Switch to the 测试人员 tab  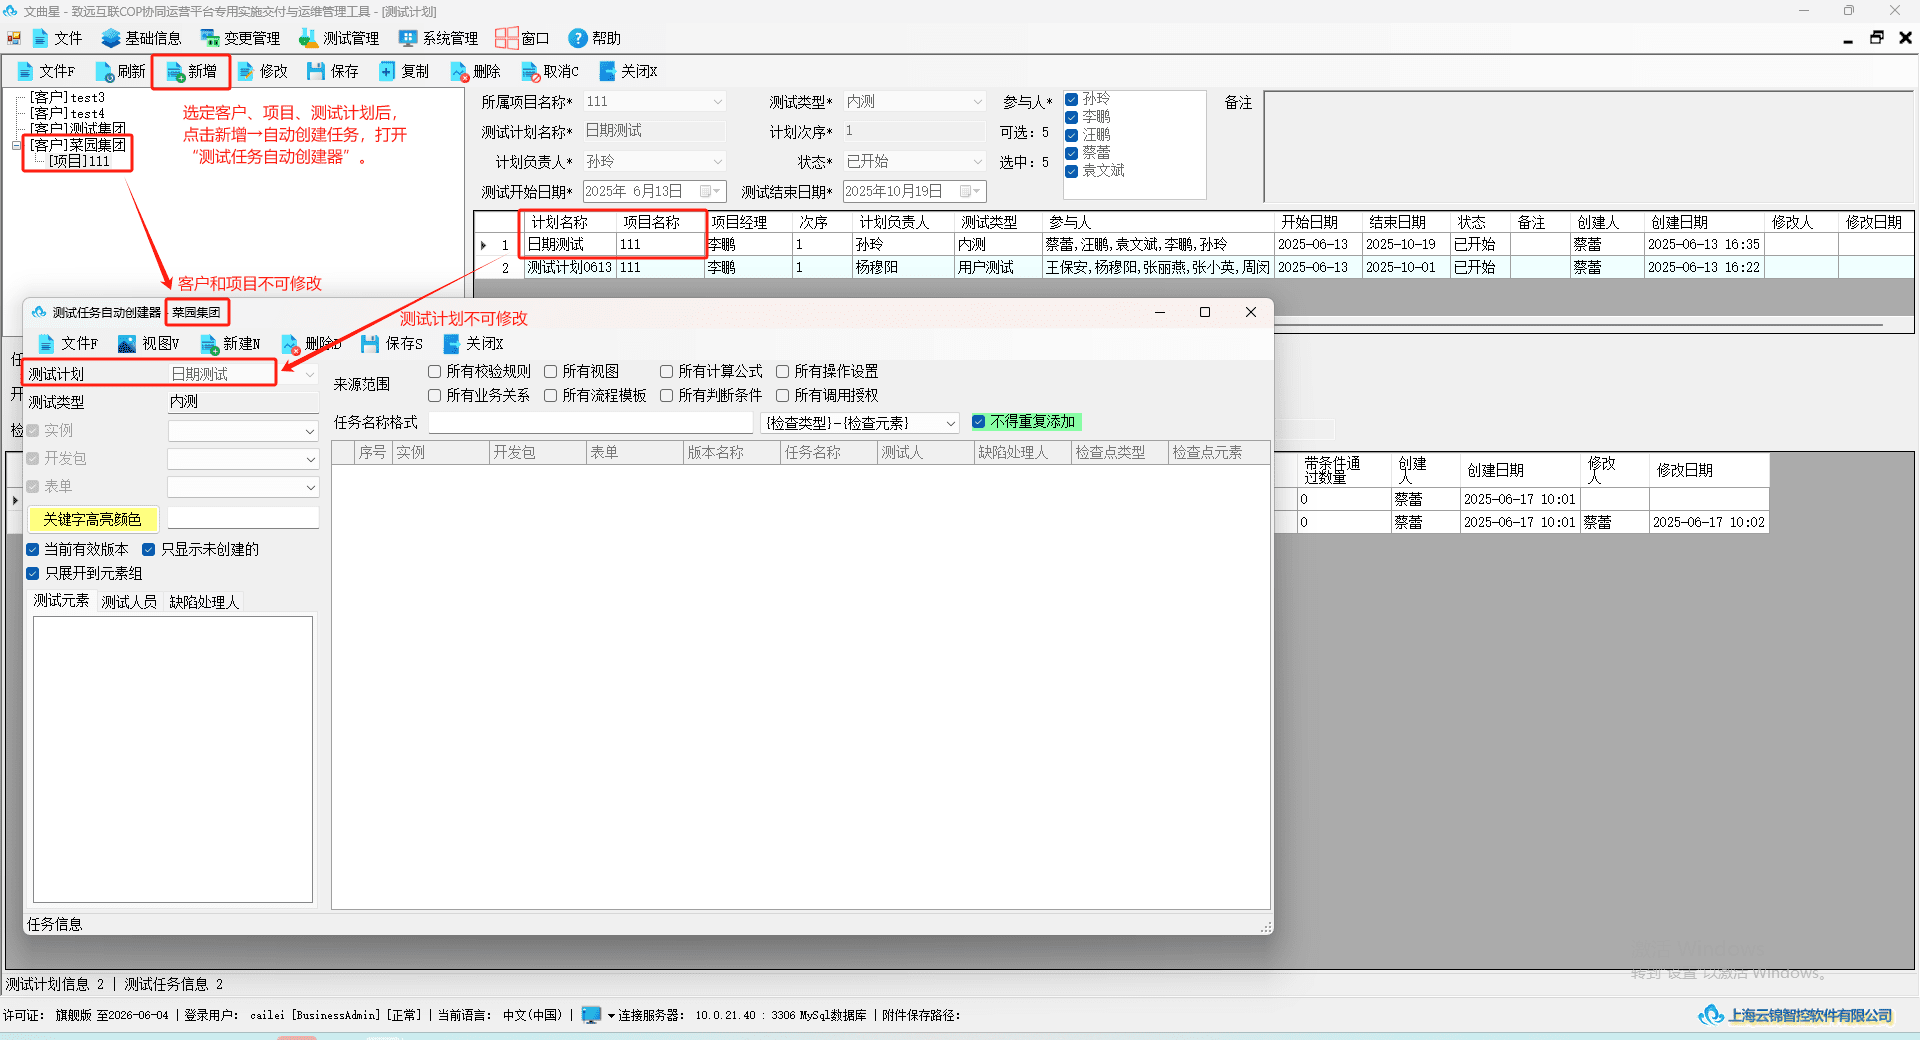click(129, 602)
